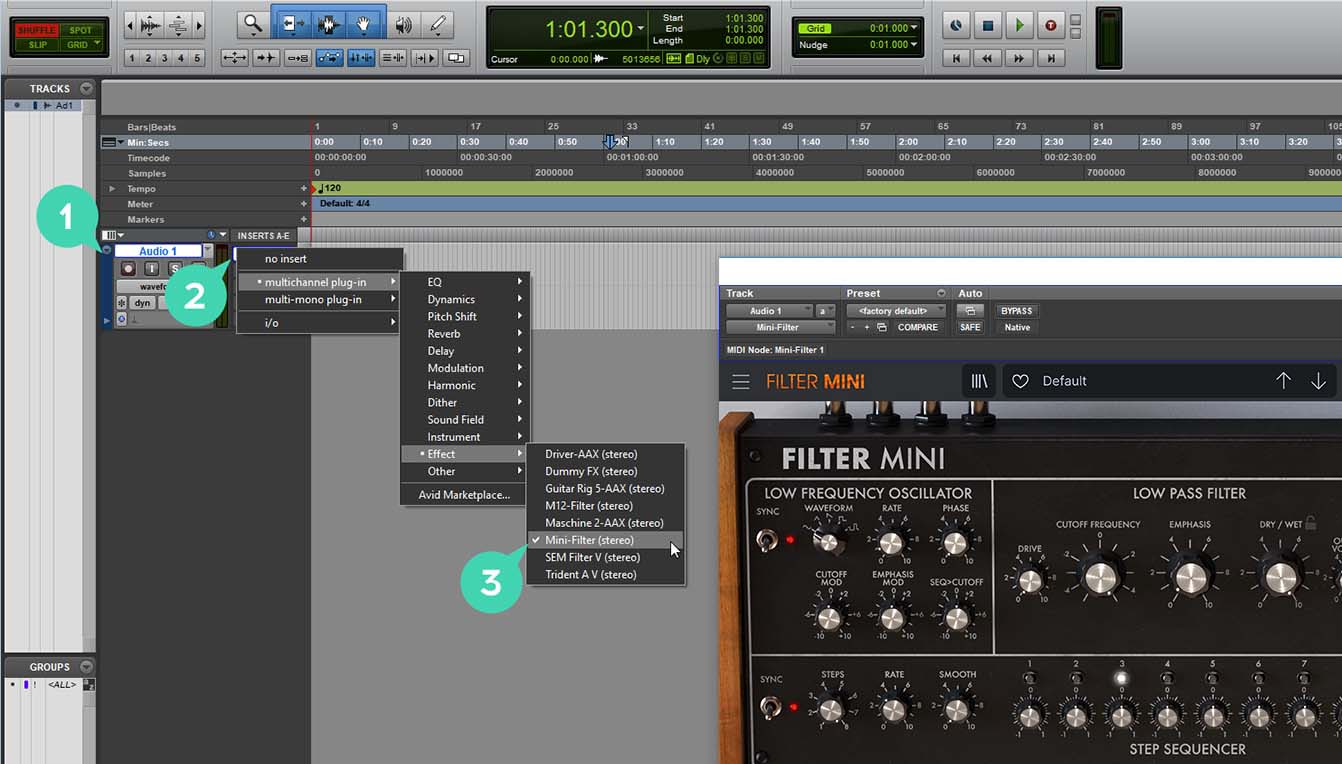Image resolution: width=1342 pixels, height=764 pixels.
Task: Favorite the Default preset with heart icon
Action: point(1020,381)
